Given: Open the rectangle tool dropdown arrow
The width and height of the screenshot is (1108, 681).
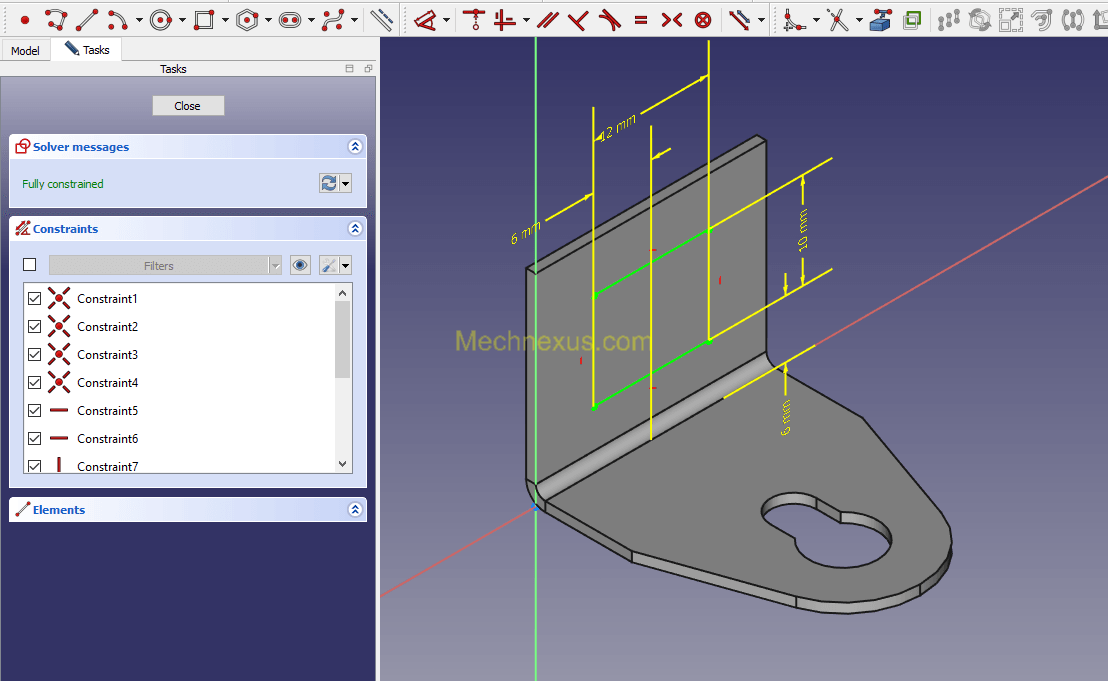Looking at the screenshot, I should pyautogui.click(x=225, y=19).
